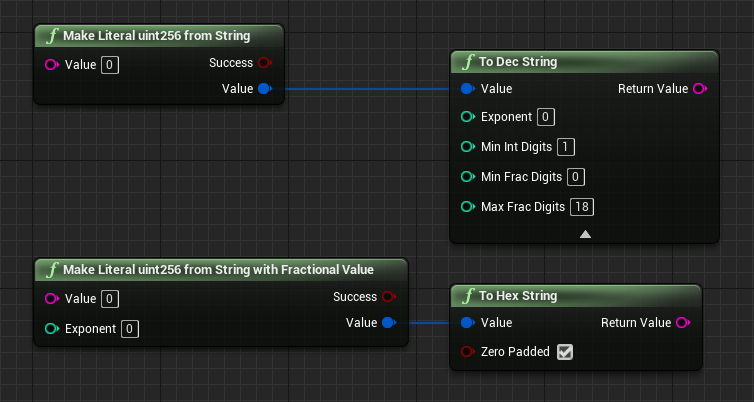Edit the Value field of Make Literal uint256 from String

point(110,65)
